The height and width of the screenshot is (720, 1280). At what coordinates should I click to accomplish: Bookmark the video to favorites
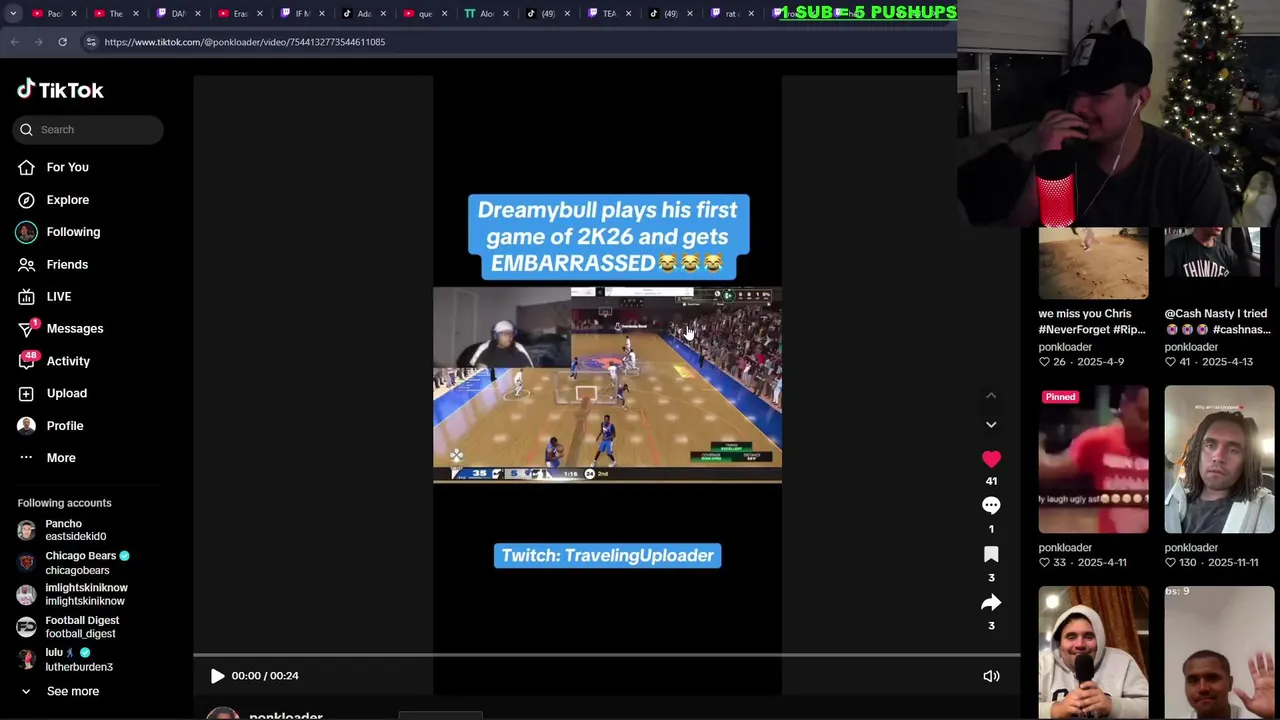click(x=991, y=554)
